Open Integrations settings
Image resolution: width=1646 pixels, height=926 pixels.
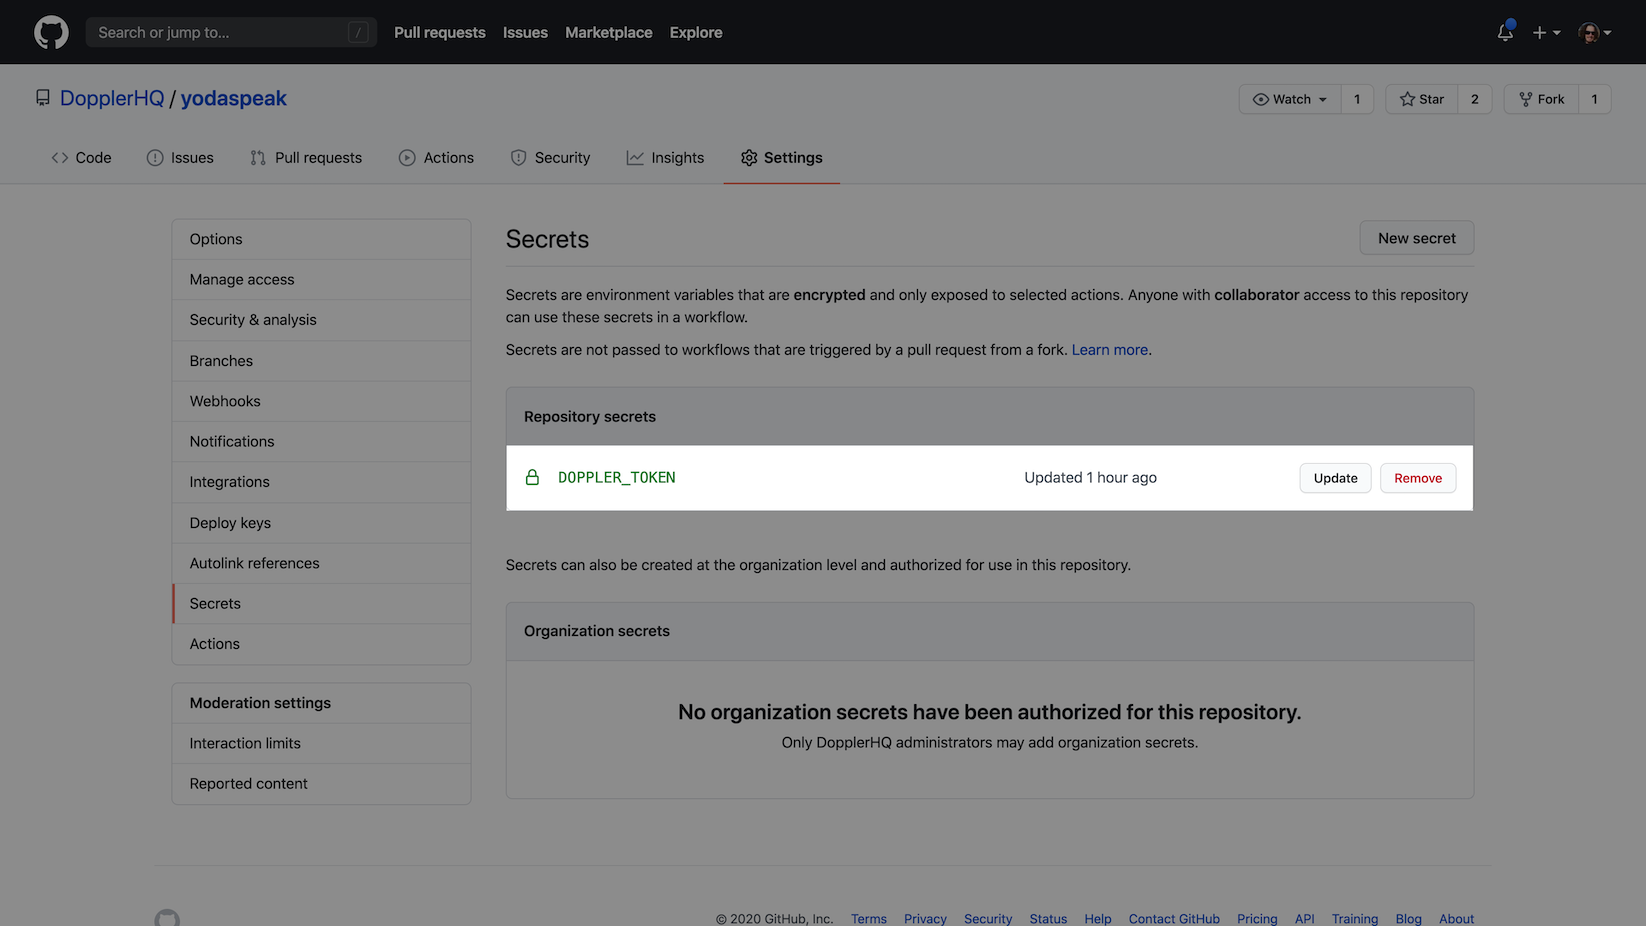pyautogui.click(x=322, y=482)
